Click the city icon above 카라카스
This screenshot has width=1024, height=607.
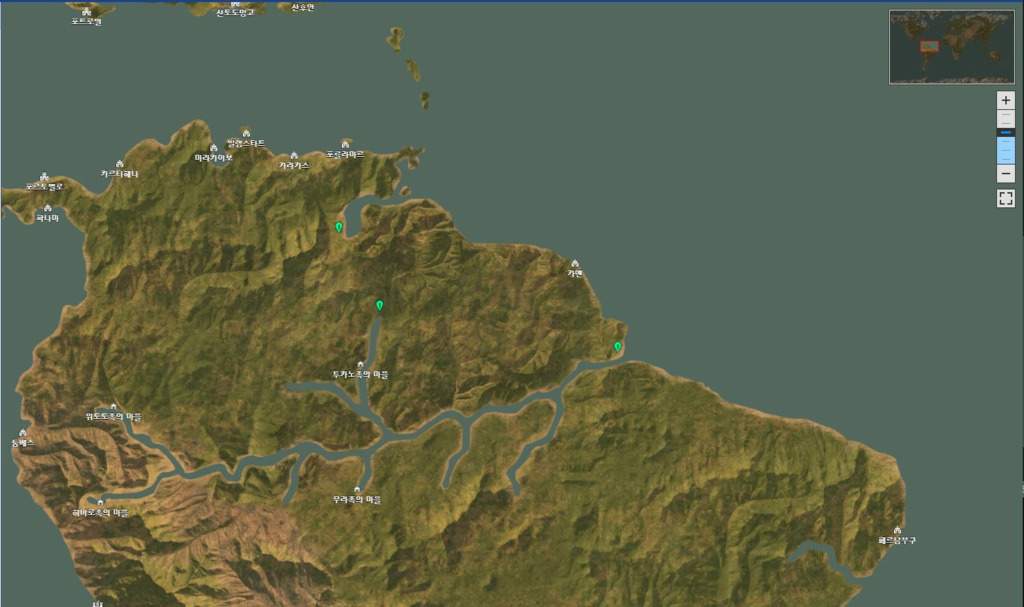(294, 156)
